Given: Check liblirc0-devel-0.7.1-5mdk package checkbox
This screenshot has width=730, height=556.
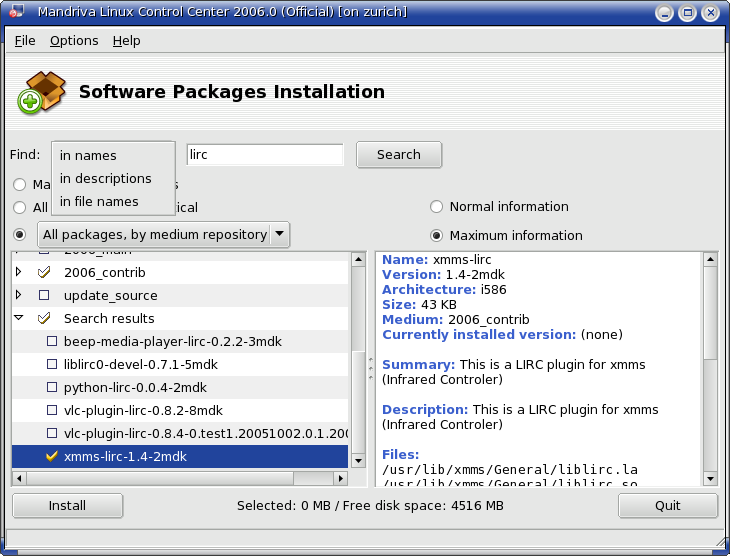Looking at the screenshot, I should pyautogui.click(x=52, y=364).
